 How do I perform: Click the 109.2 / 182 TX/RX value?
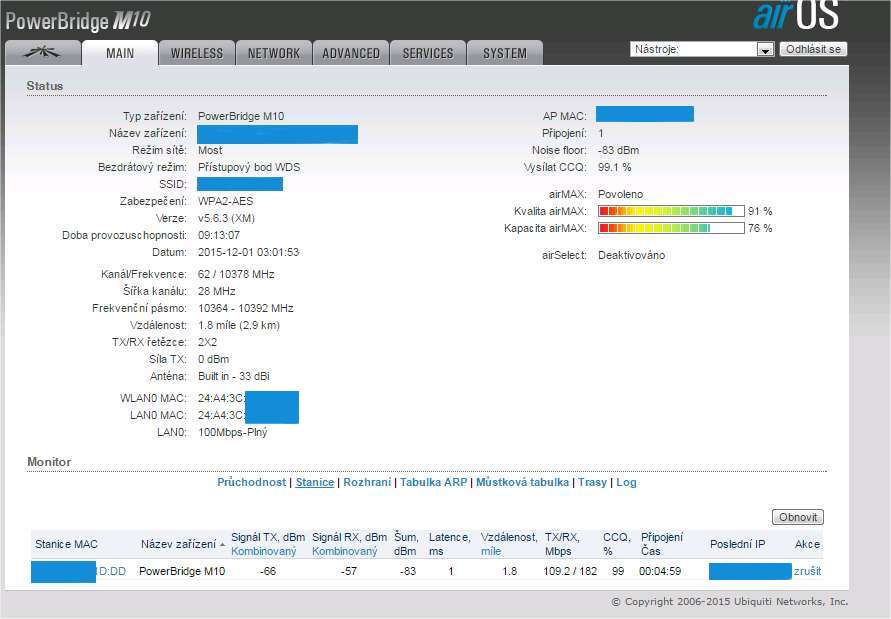pos(570,571)
